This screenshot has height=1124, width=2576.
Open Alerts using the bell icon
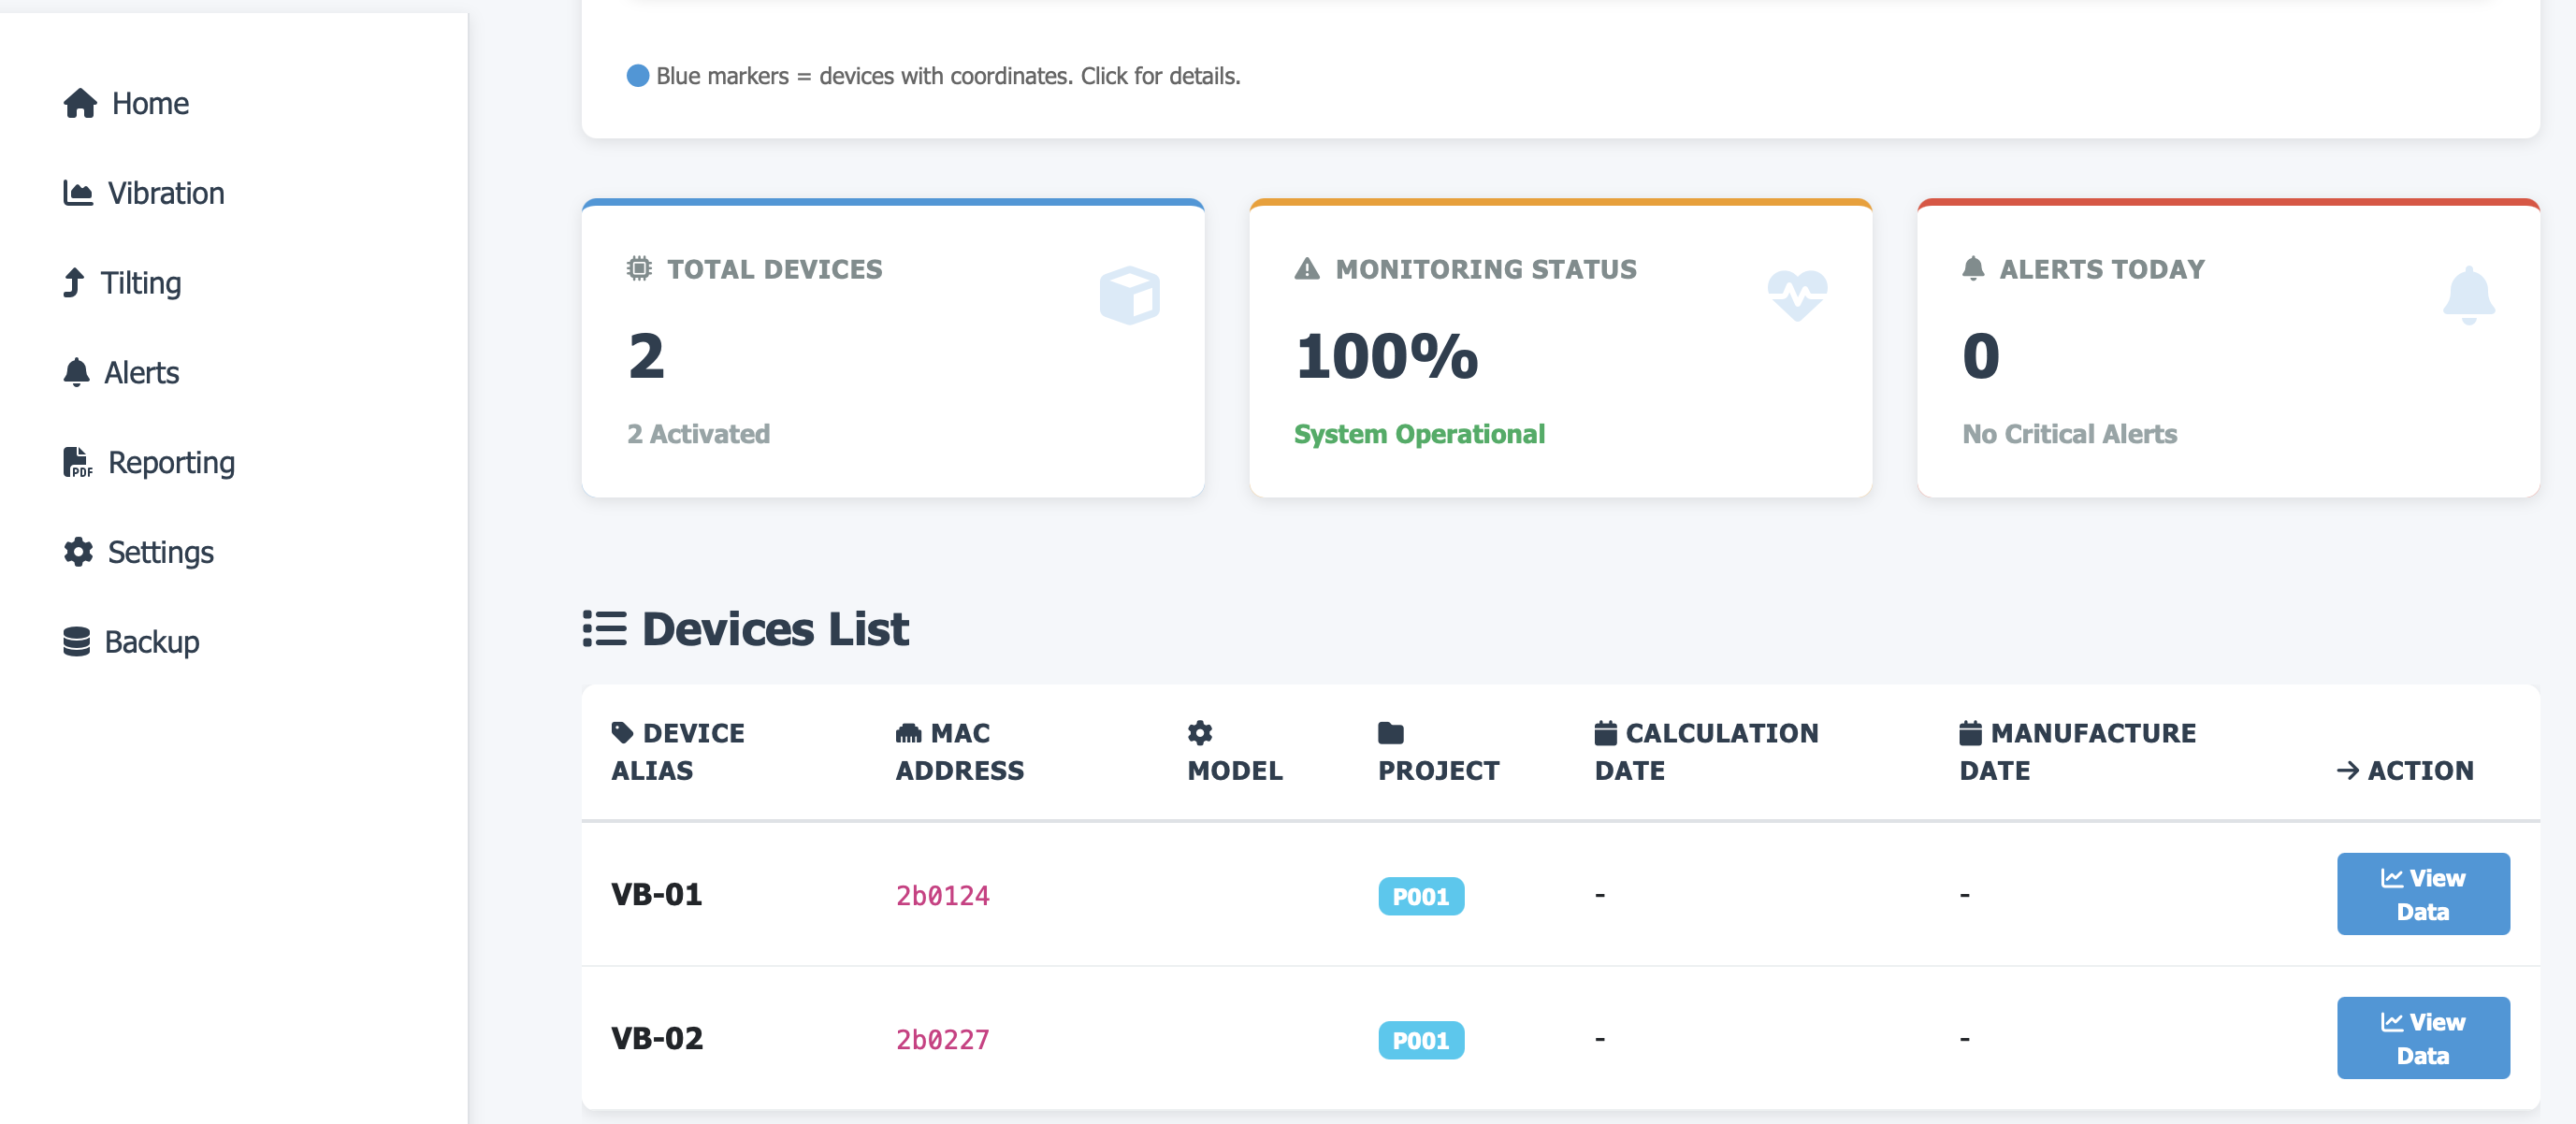click(x=76, y=372)
